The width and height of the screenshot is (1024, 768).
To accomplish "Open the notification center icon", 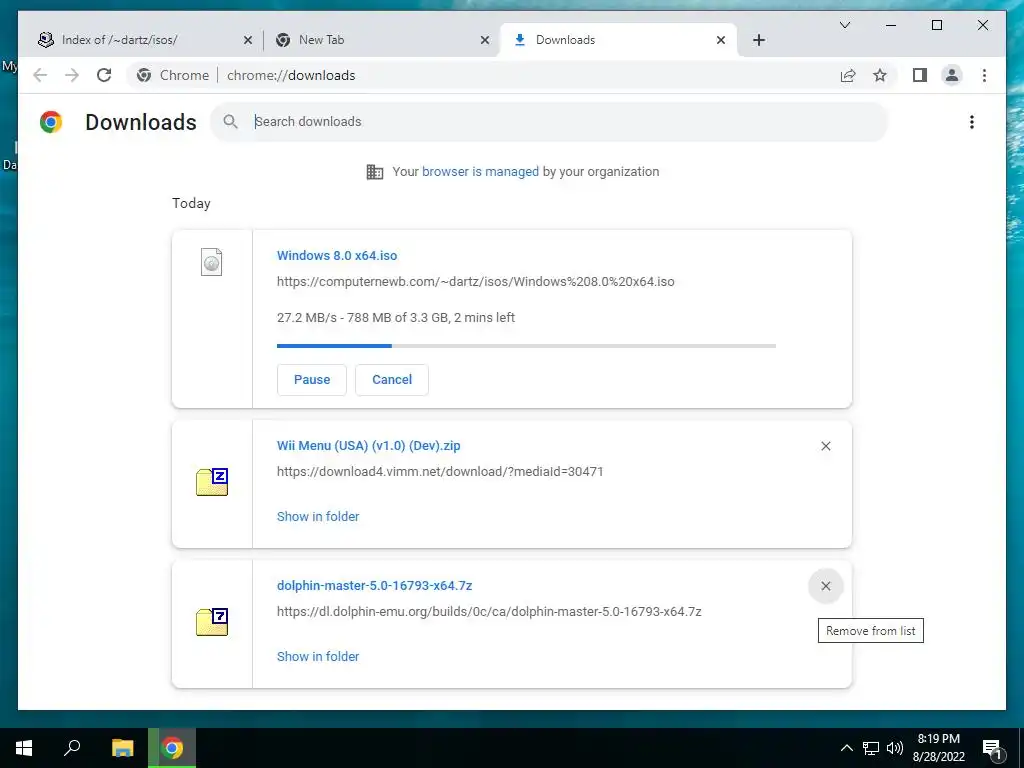I will point(992,748).
